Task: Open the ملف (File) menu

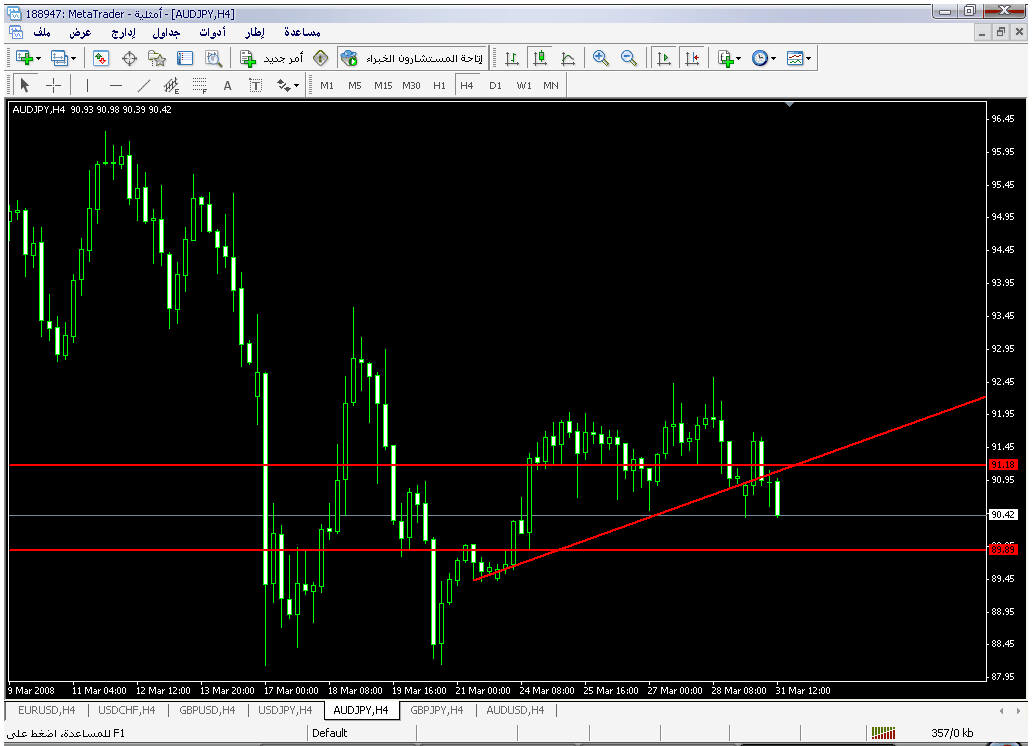Action: coord(42,33)
